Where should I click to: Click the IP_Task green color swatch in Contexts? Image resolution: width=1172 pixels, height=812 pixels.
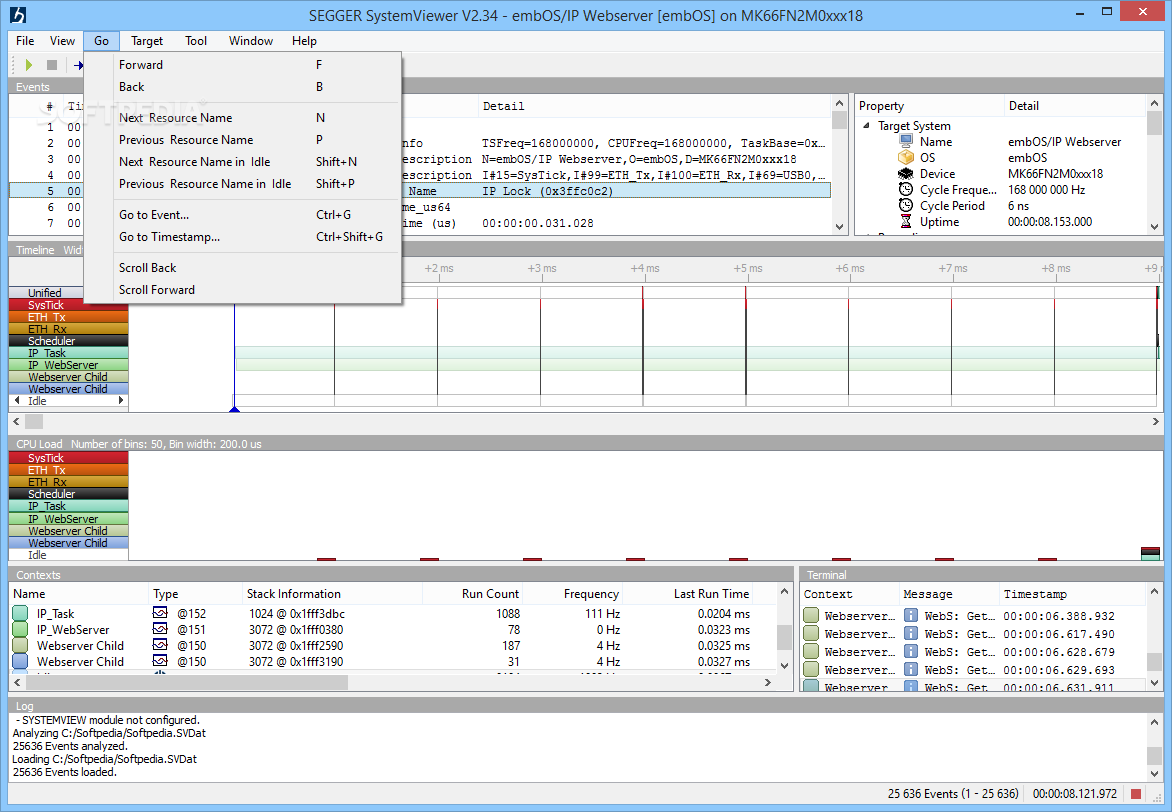tap(20, 614)
